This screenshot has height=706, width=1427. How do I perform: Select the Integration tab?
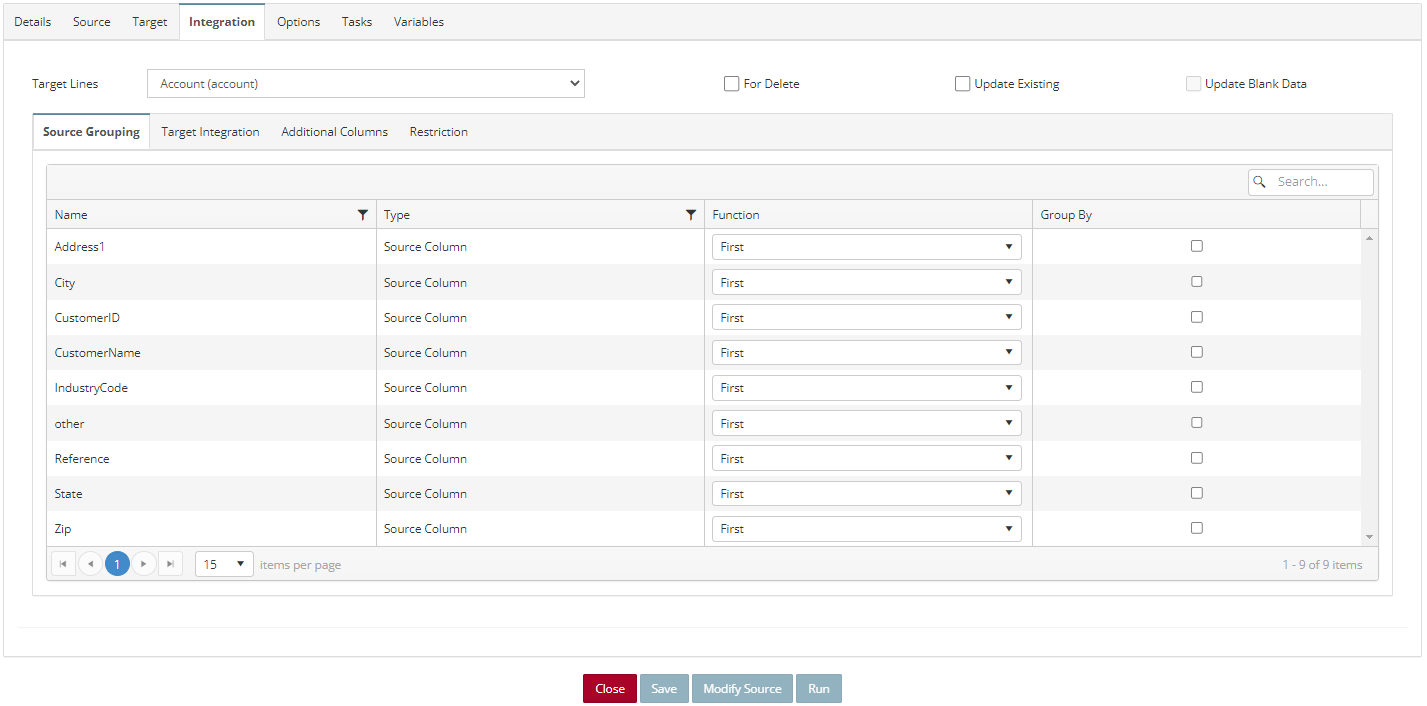tap(222, 22)
